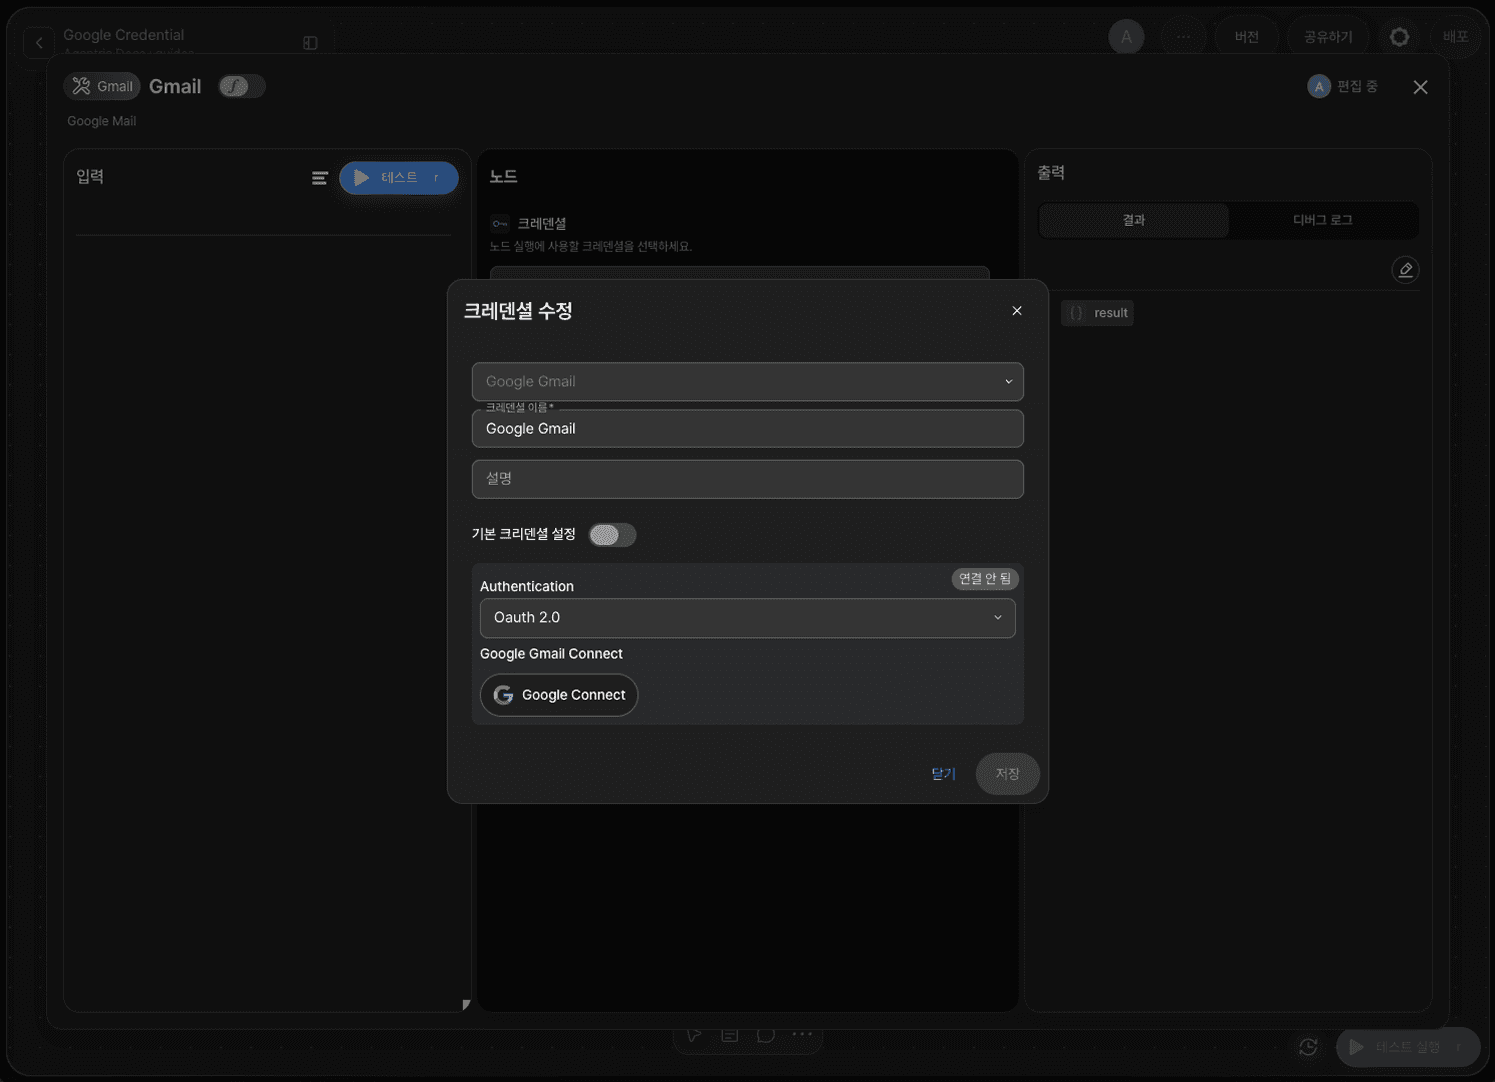
Task: Switch to the 디버그 로그 tab
Action: pyautogui.click(x=1322, y=220)
